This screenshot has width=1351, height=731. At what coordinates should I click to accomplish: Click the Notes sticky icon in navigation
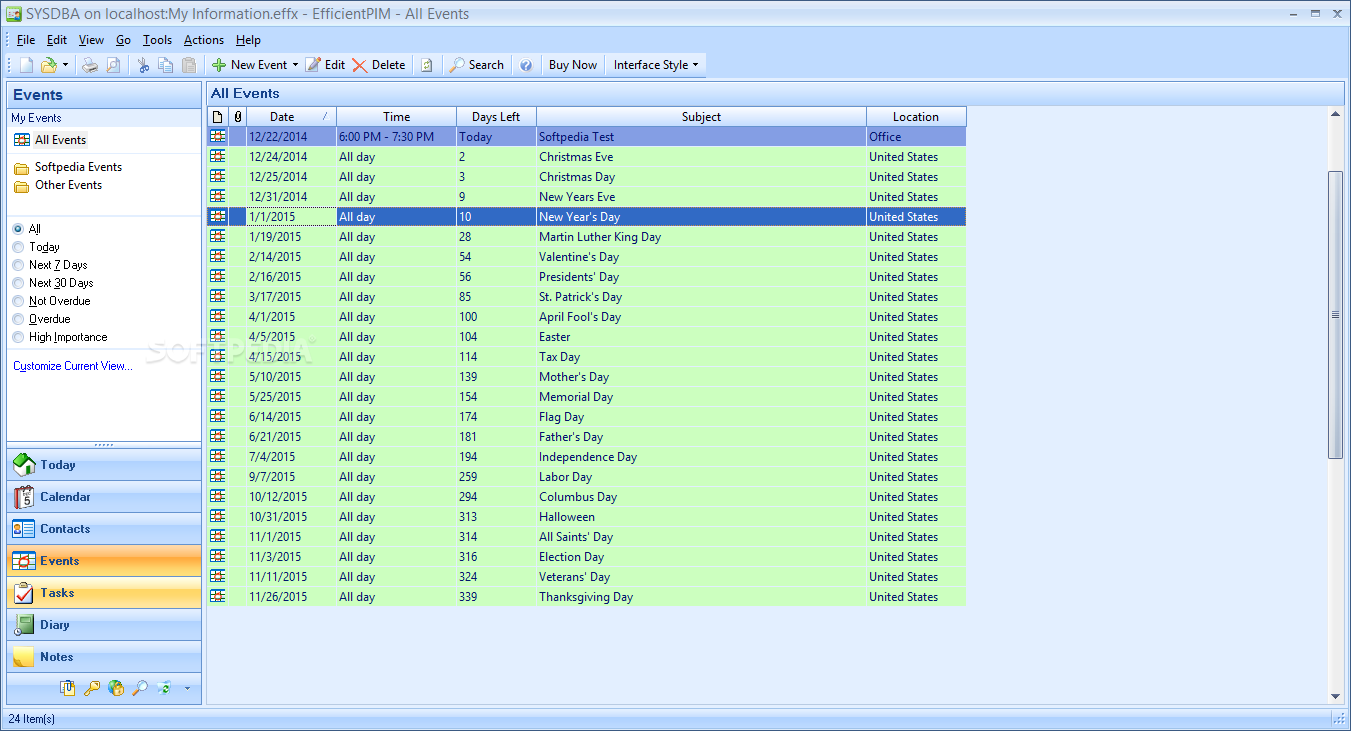point(24,657)
